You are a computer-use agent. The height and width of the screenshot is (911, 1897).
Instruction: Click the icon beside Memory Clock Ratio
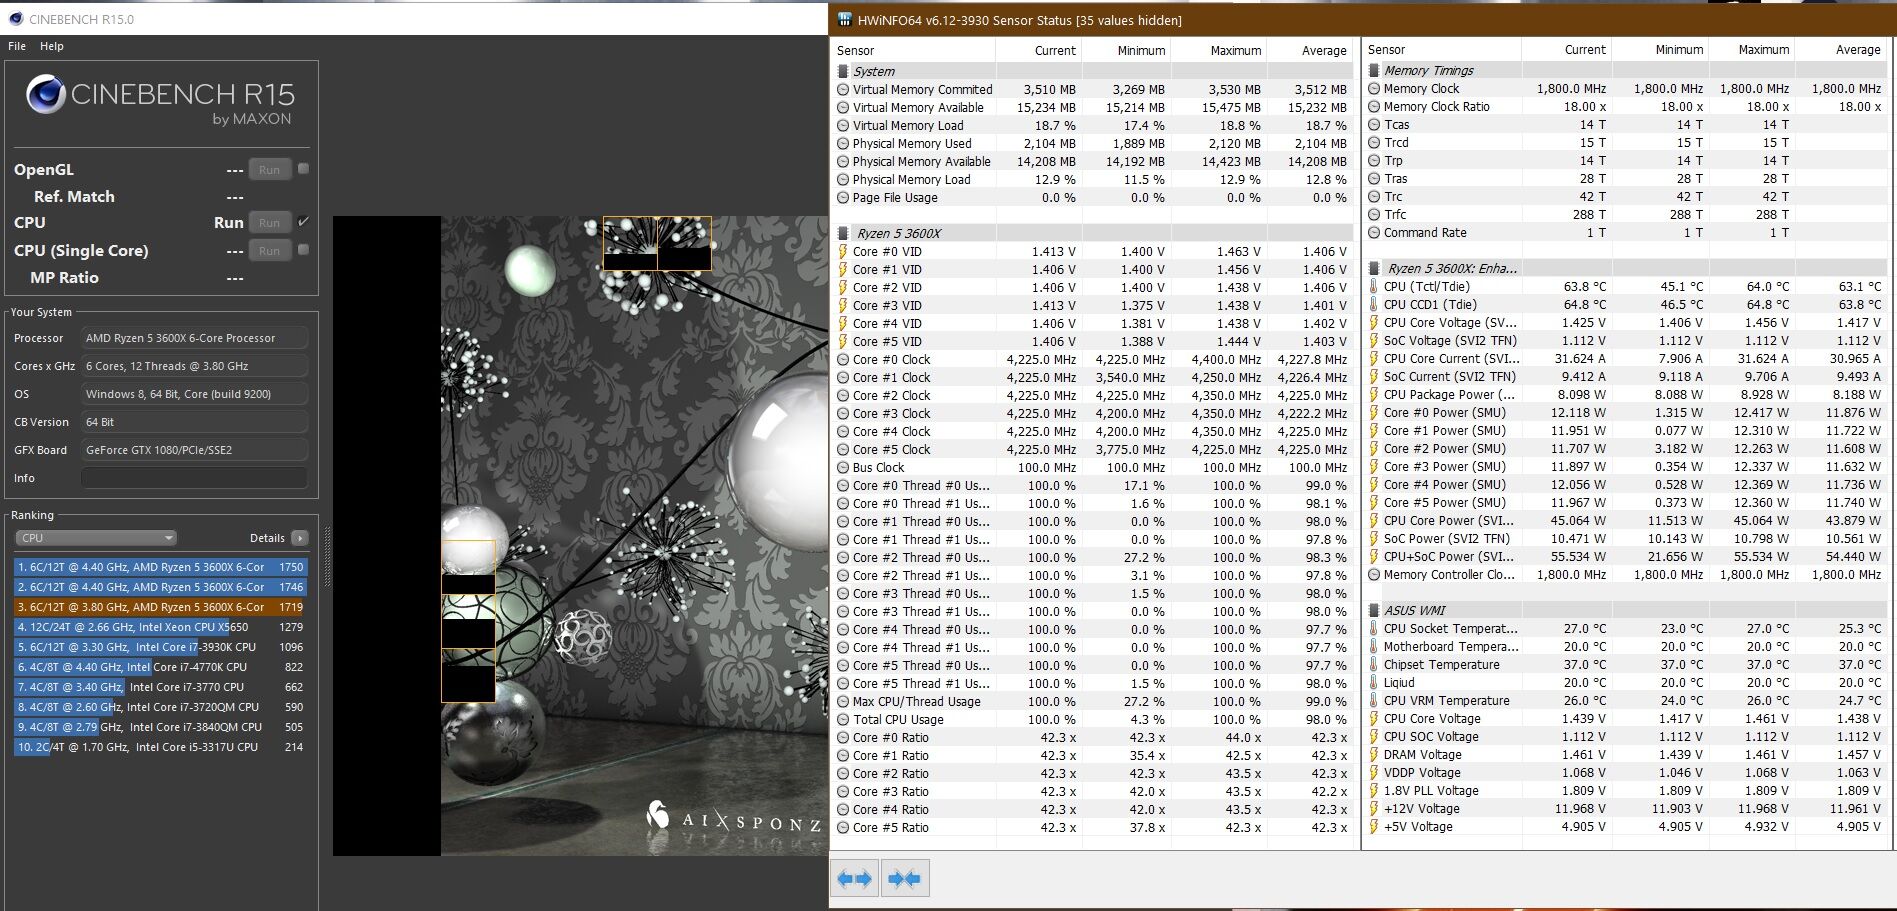point(1374,107)
